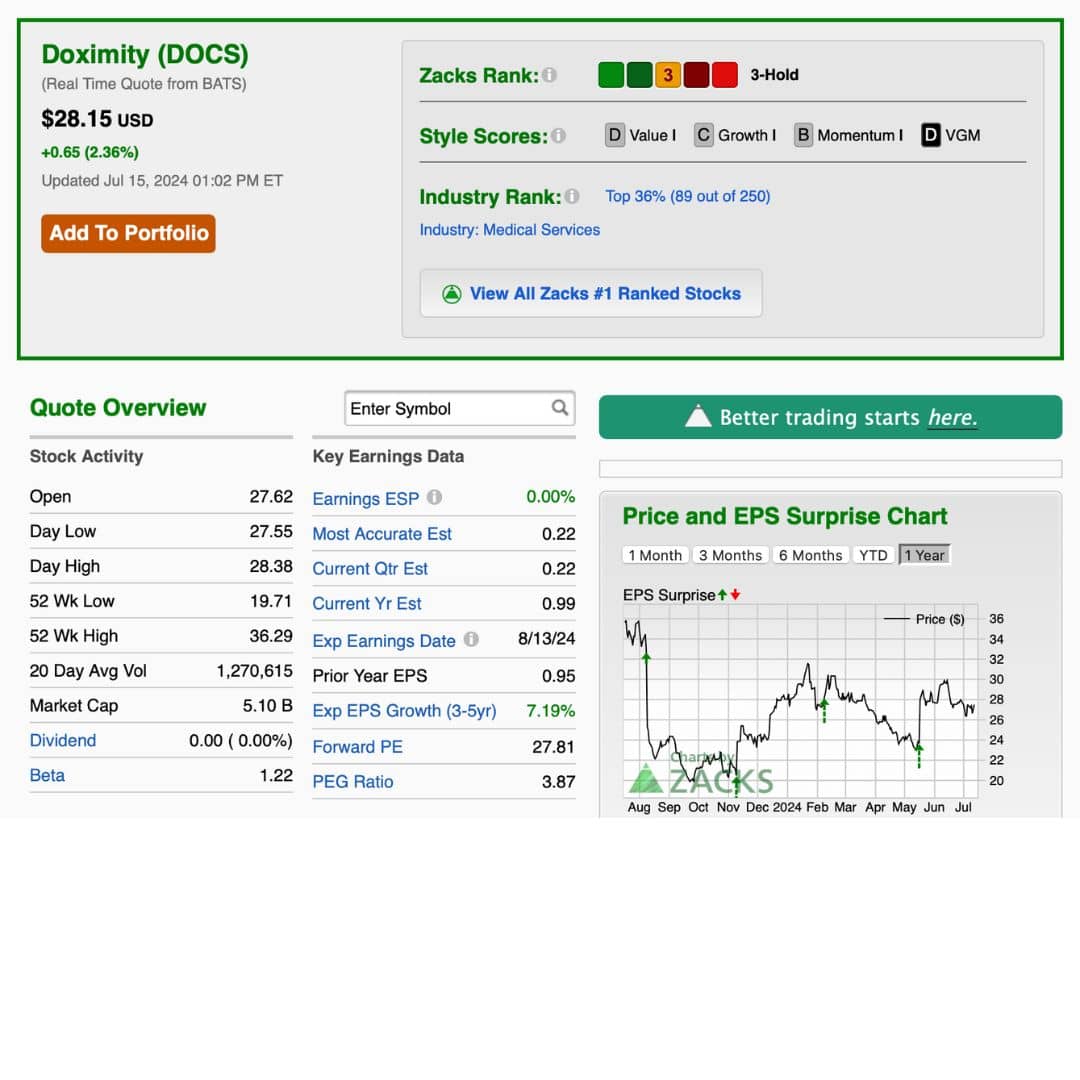Click the Earnings ESP info icon

click(x=434, y=497)
